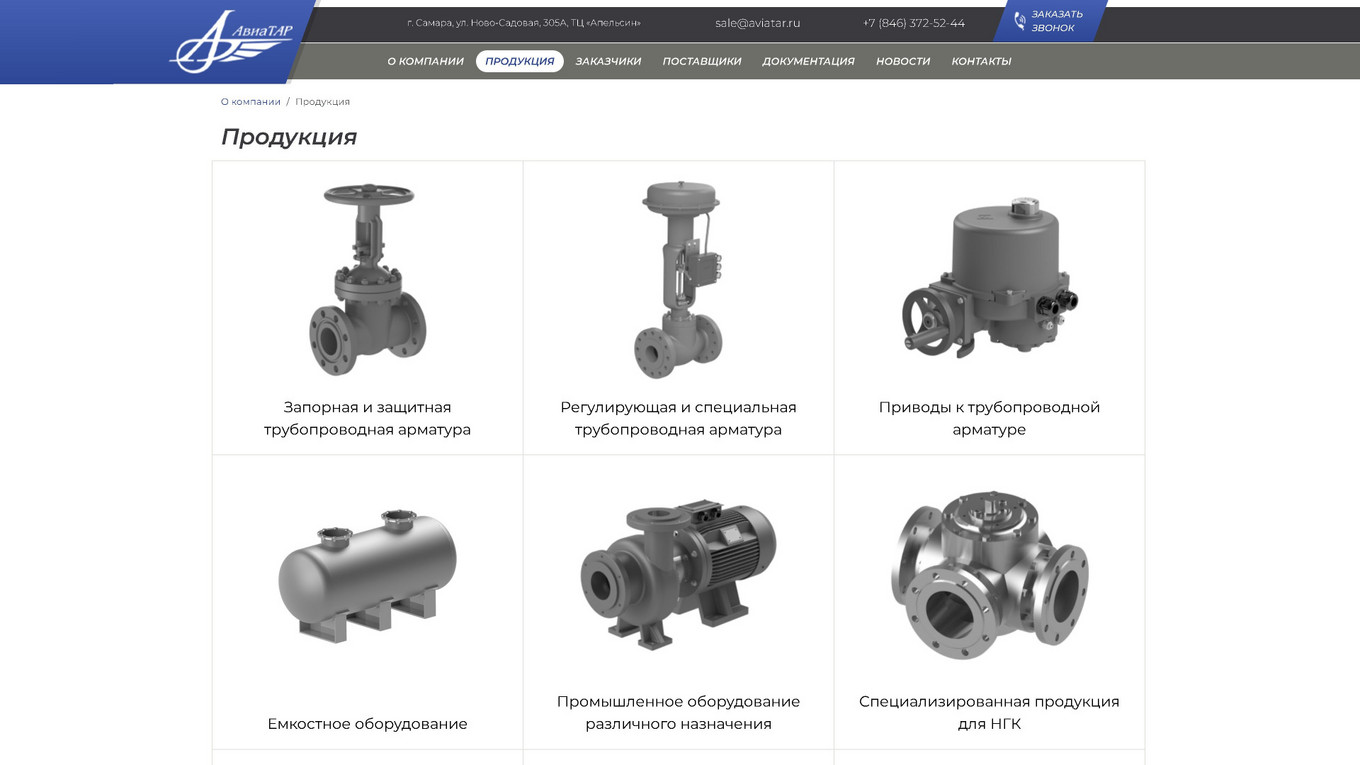Click the Продукция page heading
Image resolution: width=1360 pixels, height=765 pixels.
(289, 137)
